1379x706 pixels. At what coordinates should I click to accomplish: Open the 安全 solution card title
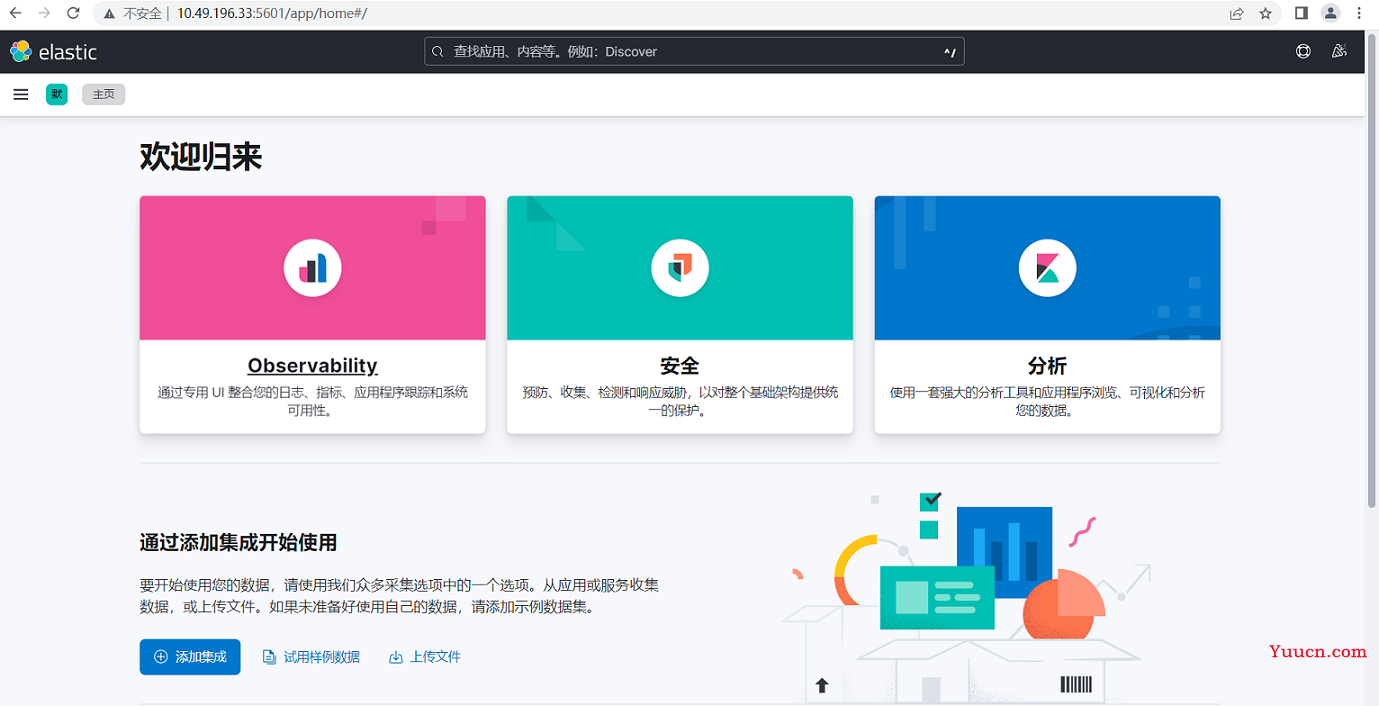tap(680, 366)
